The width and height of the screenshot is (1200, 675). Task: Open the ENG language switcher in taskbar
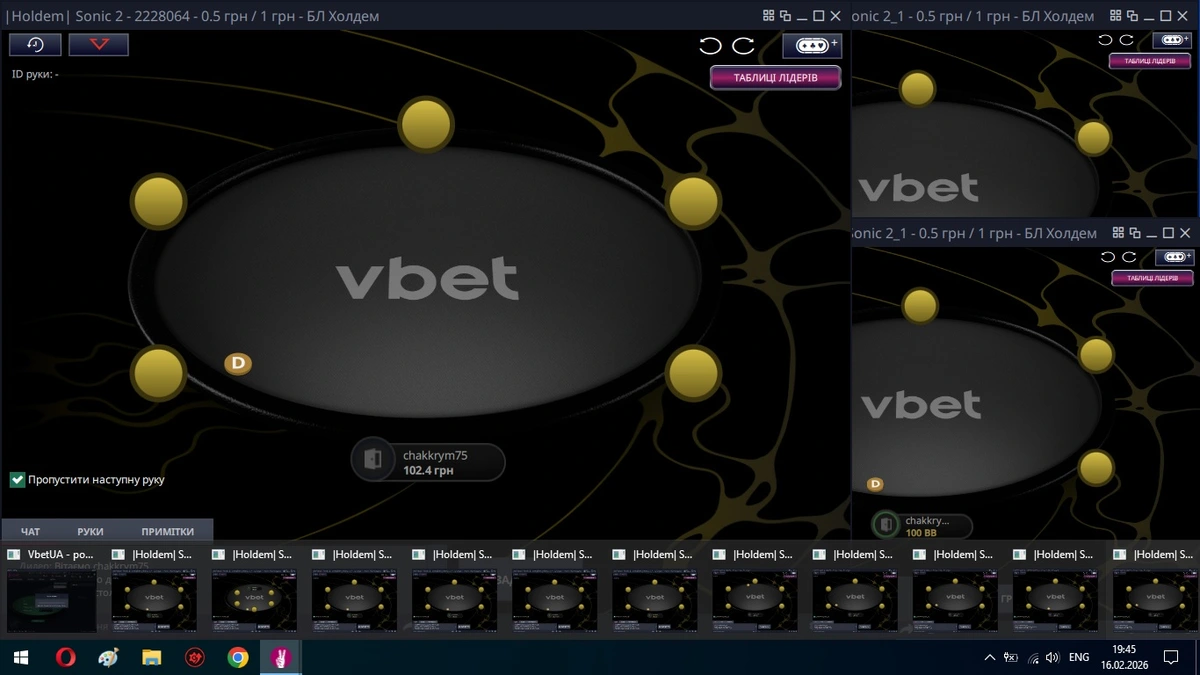tap(1079, 657)
